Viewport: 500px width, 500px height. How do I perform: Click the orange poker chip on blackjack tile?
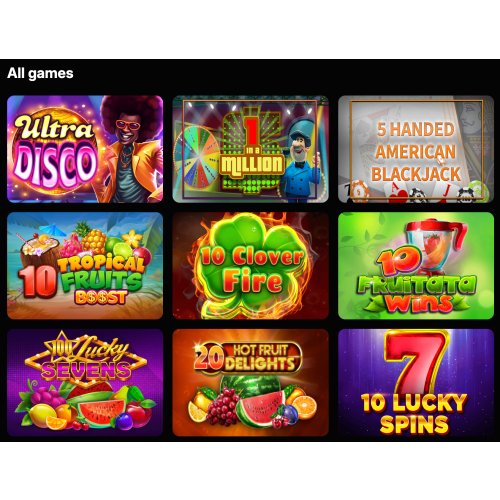[x=358, y=192]
